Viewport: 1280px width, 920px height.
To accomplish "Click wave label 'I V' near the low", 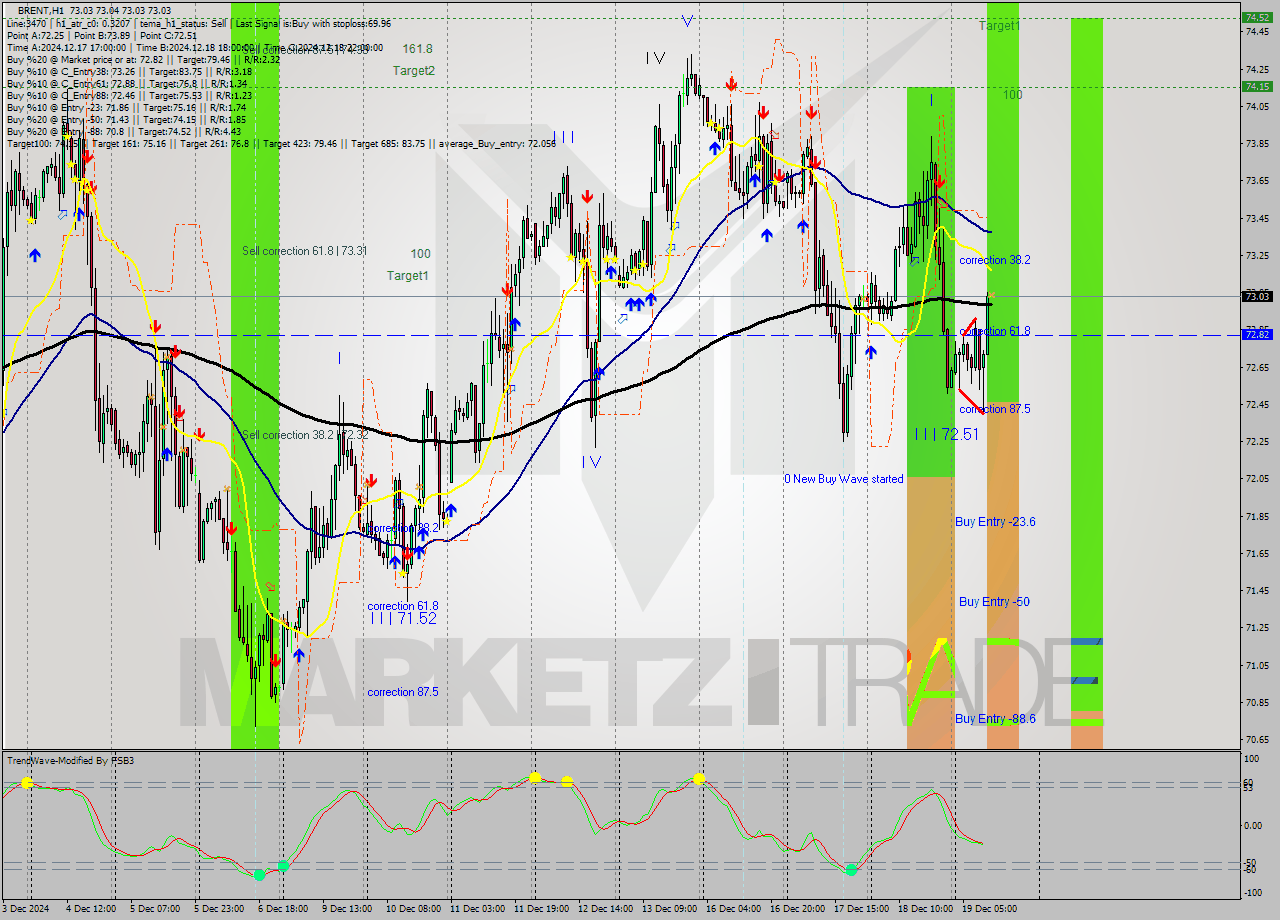I will (x=591, y=461).
